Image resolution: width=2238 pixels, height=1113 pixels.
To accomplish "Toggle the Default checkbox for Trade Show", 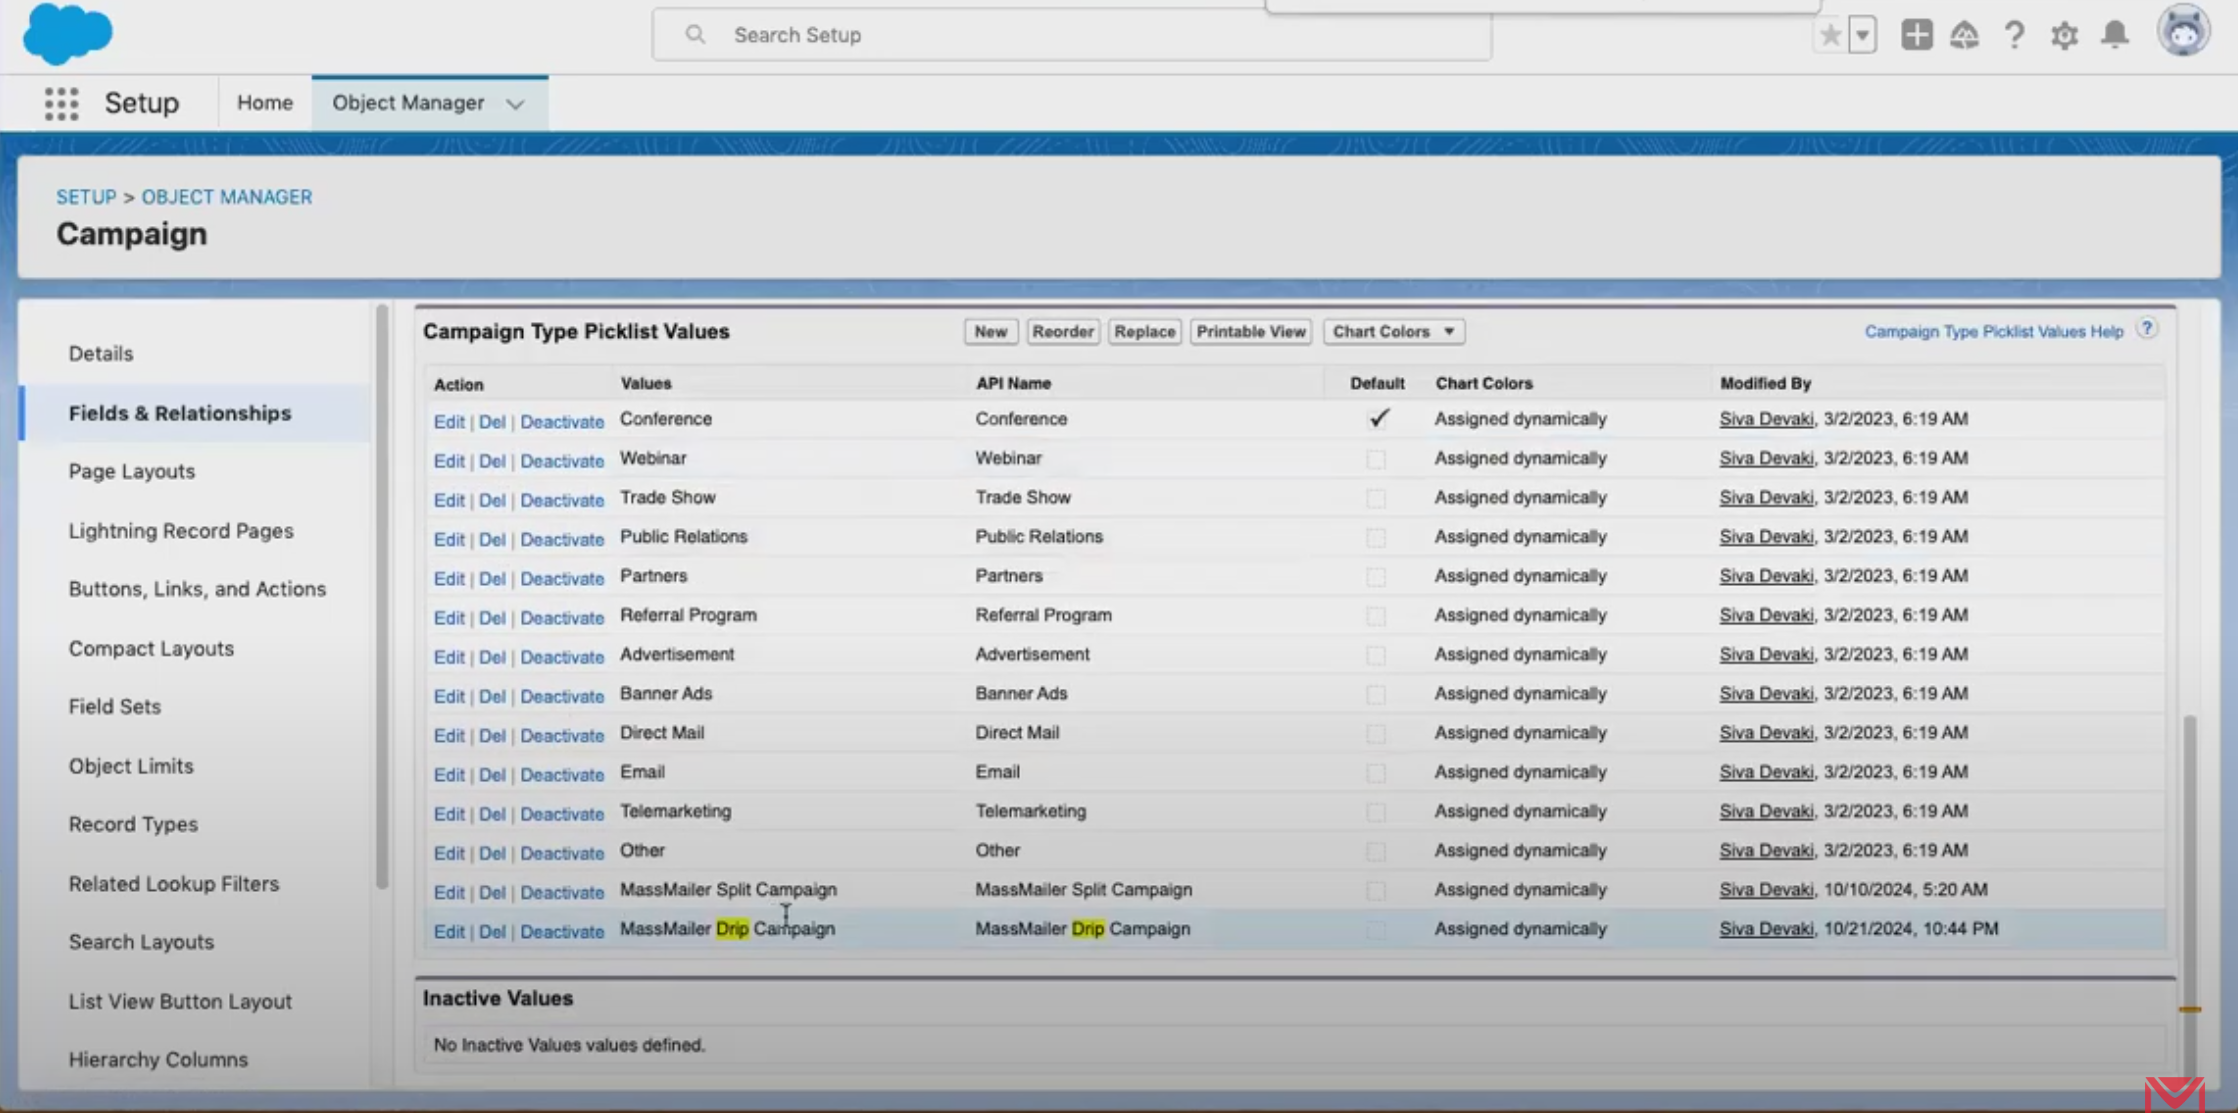I will [1376, 498].
